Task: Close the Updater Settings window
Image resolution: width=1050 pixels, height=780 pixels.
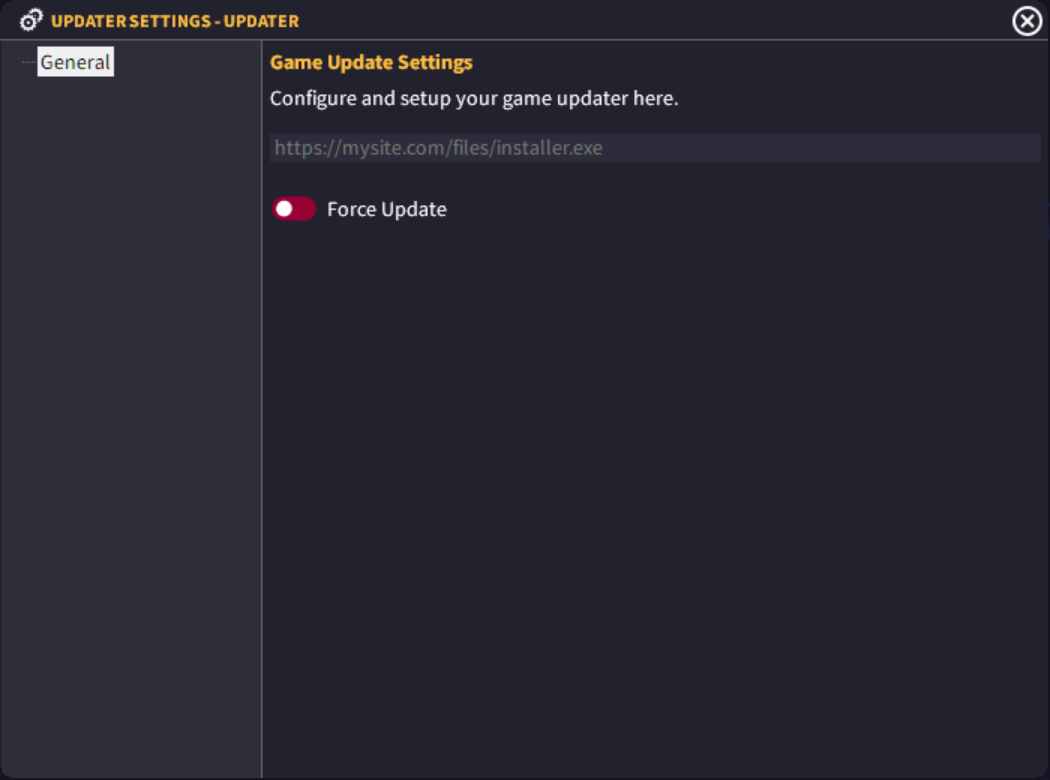Action: click(1026, 20)
